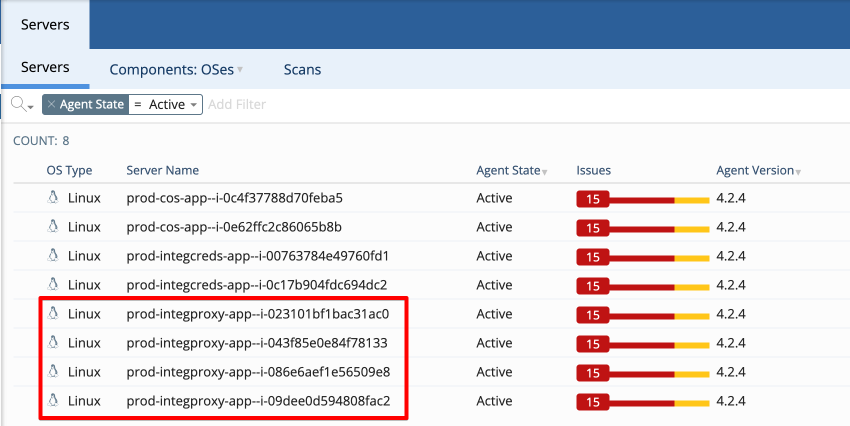Click Linux icon for integproxy bac31ac0 row

[53, 313]
